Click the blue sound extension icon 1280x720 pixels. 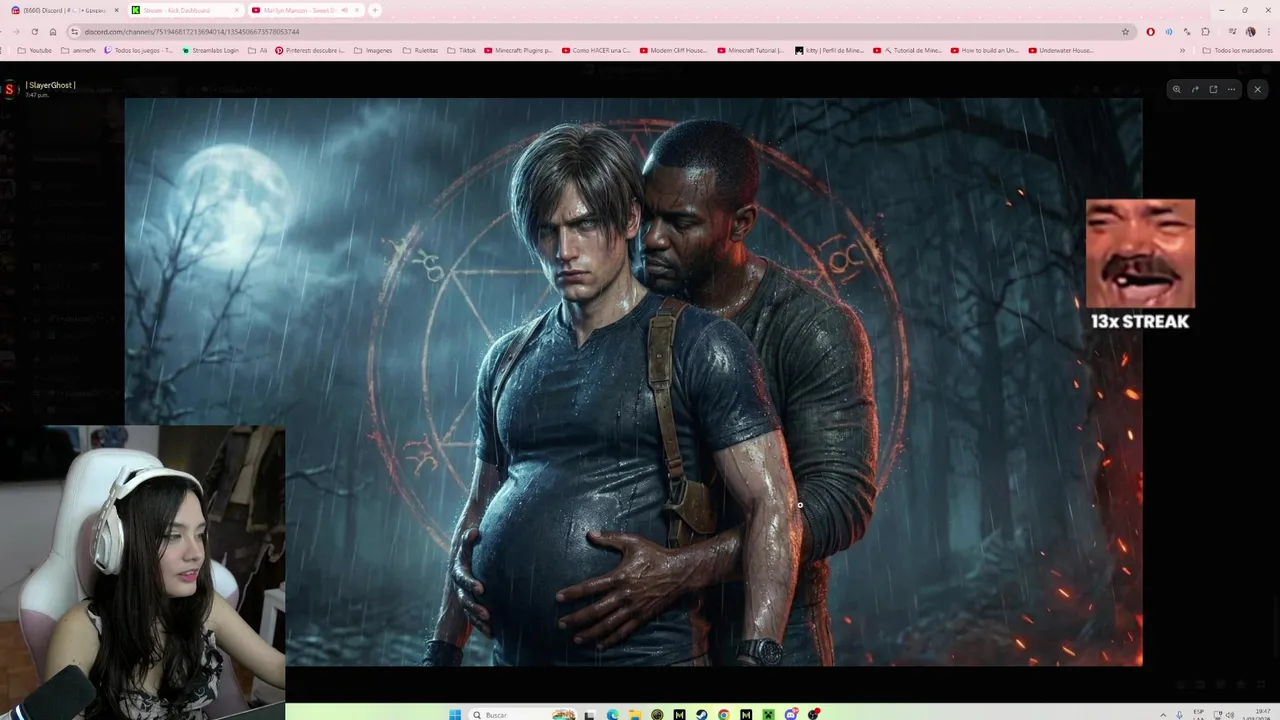[x=1168, y=32]
